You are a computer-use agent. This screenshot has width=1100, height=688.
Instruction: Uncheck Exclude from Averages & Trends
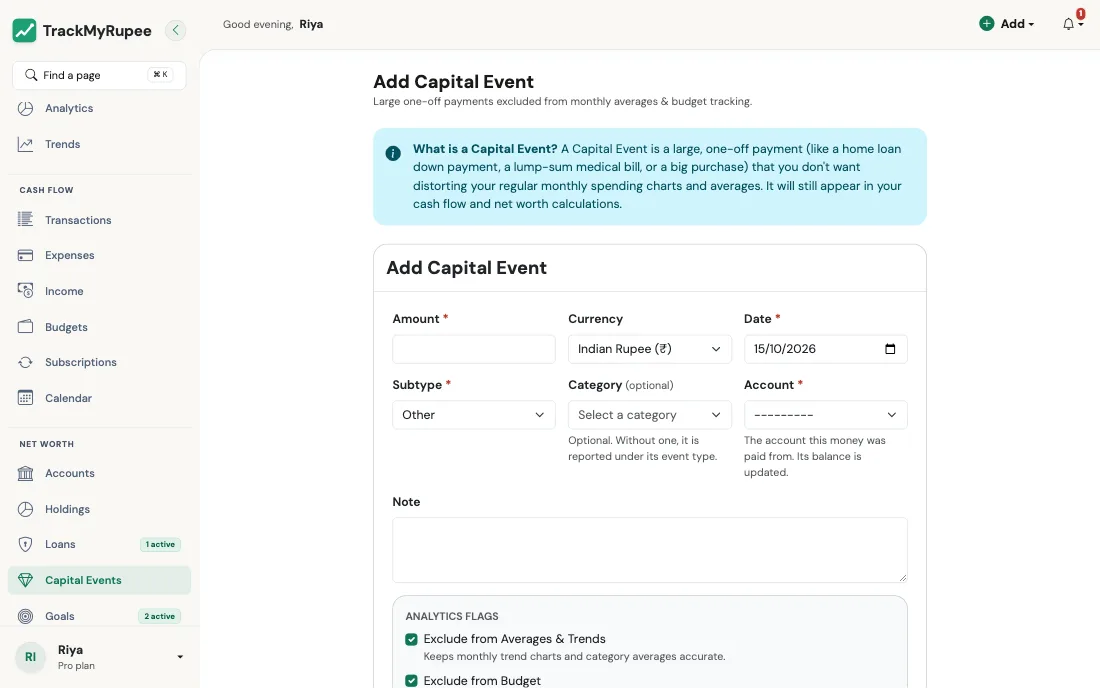click(411, 639)
